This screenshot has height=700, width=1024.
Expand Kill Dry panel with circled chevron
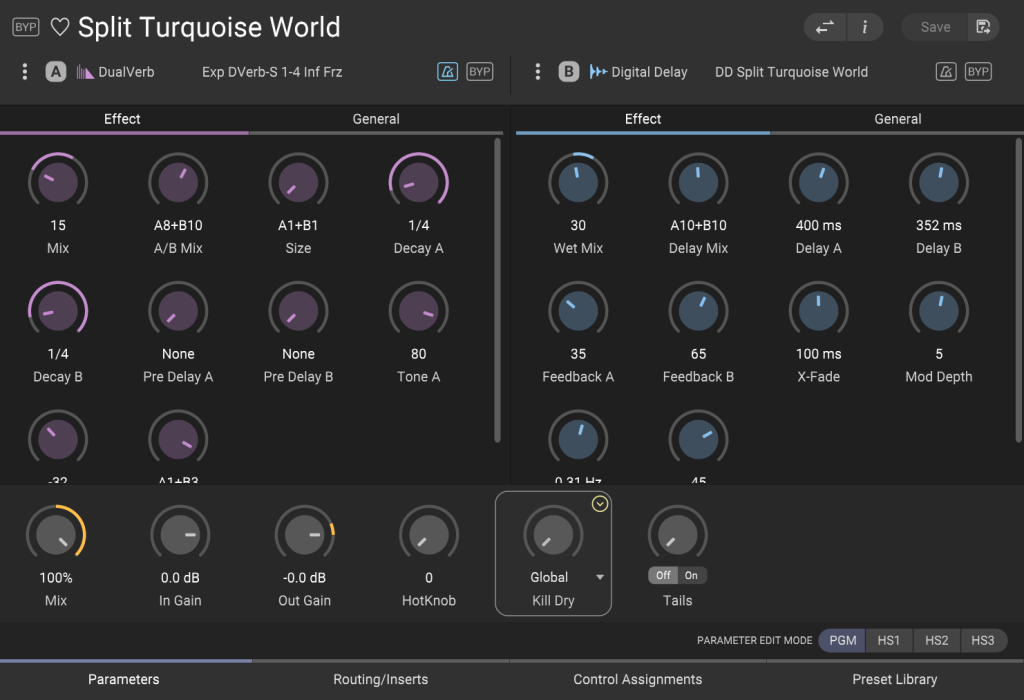(600, 504)
